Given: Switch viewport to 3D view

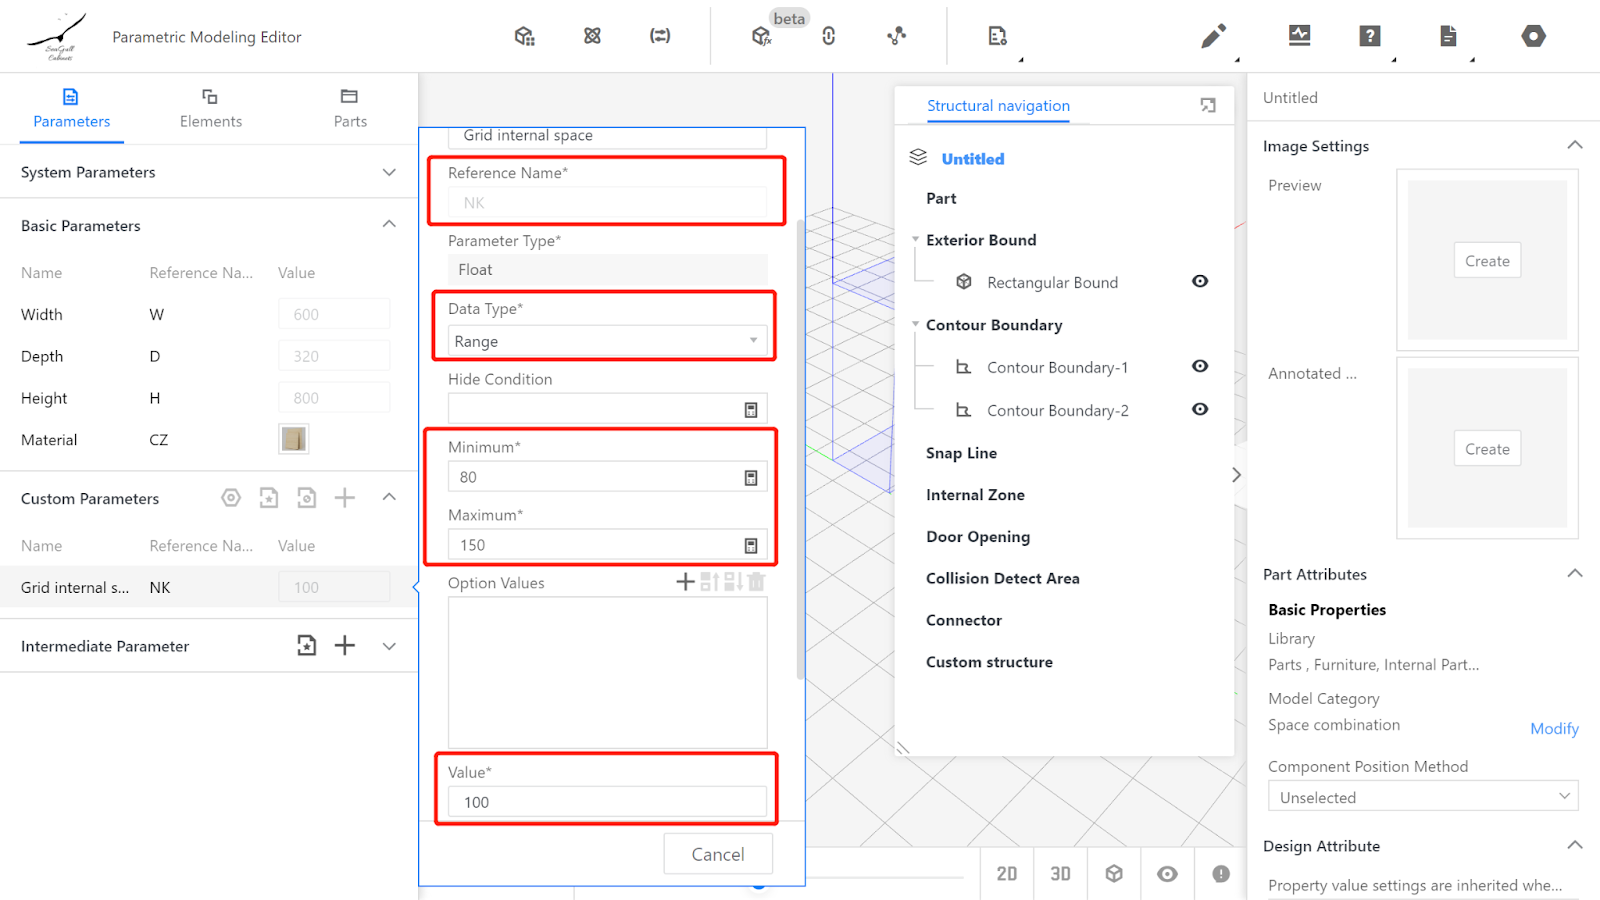Looking at the screenshot, I should [x=1060, y=874].
